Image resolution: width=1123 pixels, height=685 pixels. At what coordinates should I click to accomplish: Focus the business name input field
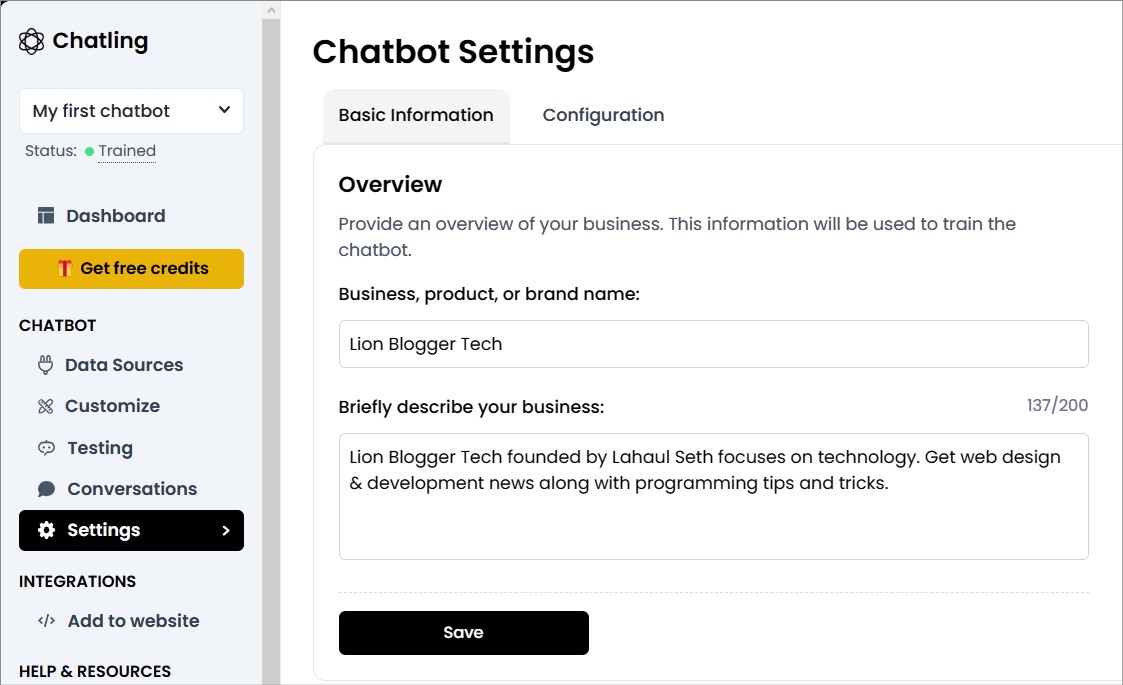point(713,344)
